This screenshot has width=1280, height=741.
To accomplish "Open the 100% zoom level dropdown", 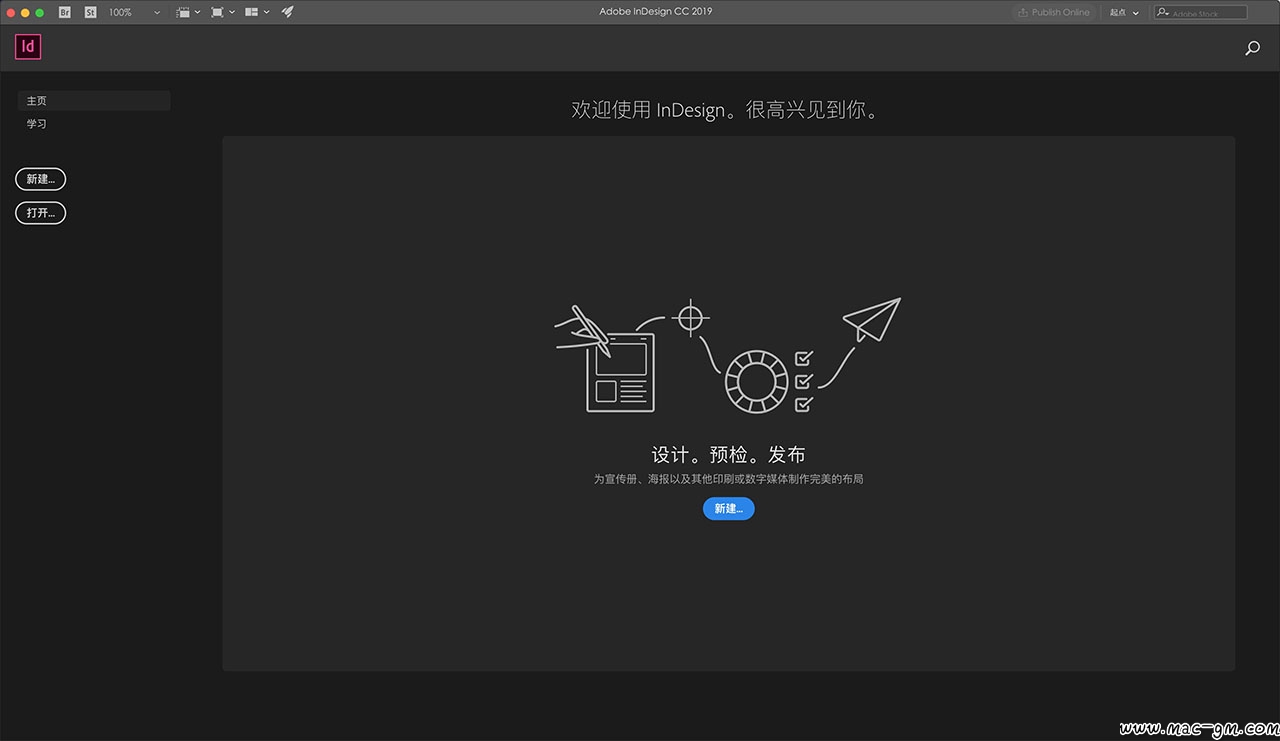I will click(134, 12).
